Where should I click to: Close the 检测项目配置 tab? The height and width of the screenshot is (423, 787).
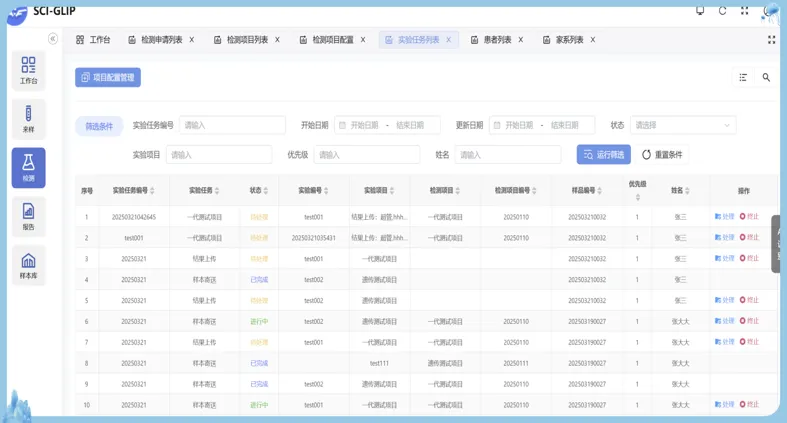pos(363,40)
